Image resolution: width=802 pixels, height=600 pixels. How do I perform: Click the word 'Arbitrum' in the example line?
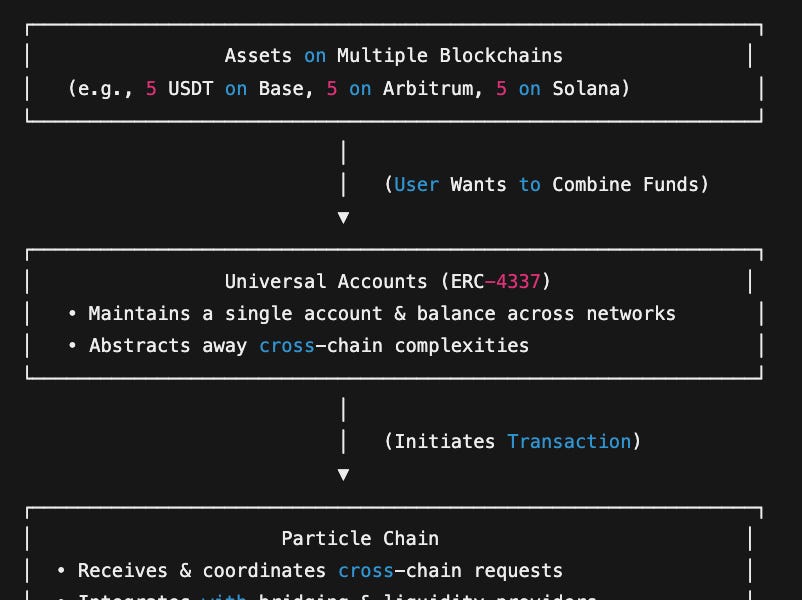[x=428, y=88]
